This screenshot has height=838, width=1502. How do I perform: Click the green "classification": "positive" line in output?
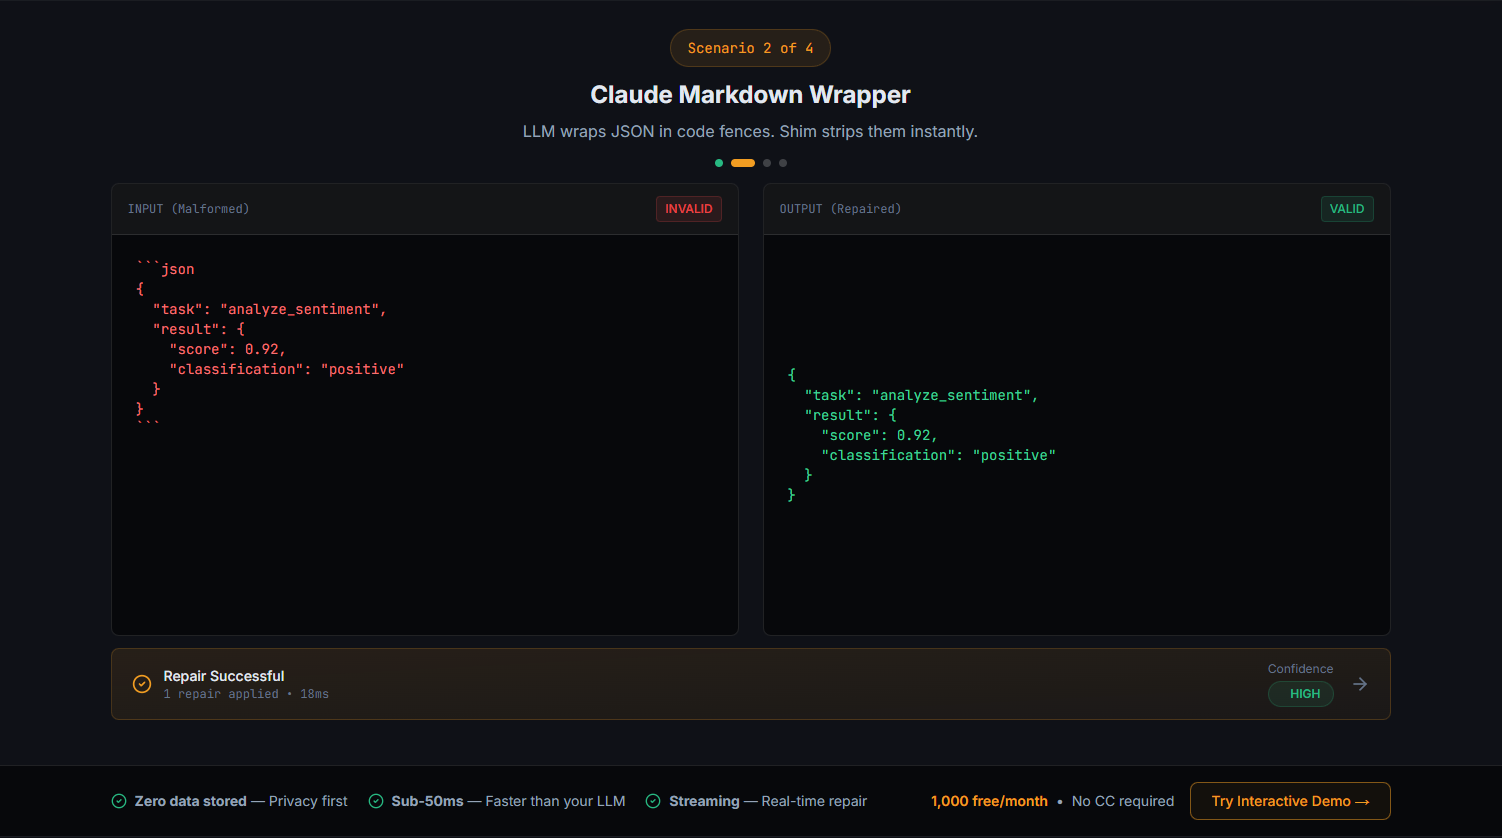pos(939,455)
